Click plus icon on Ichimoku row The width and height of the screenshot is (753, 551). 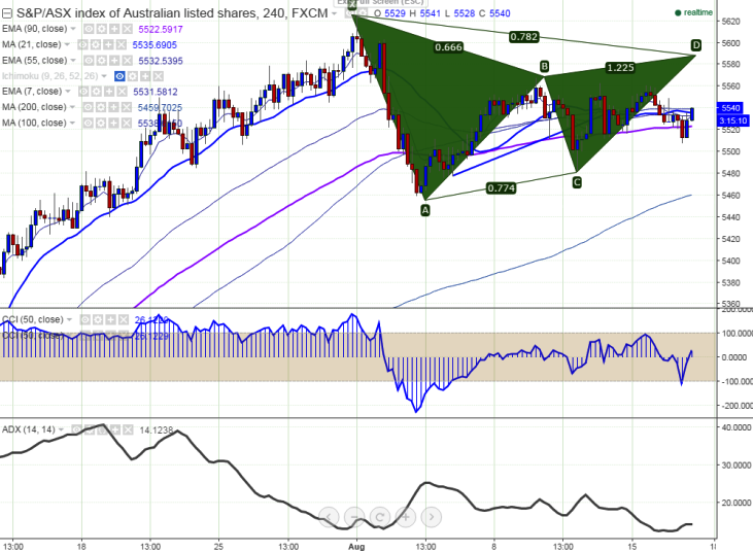click(x=146, y=76)
